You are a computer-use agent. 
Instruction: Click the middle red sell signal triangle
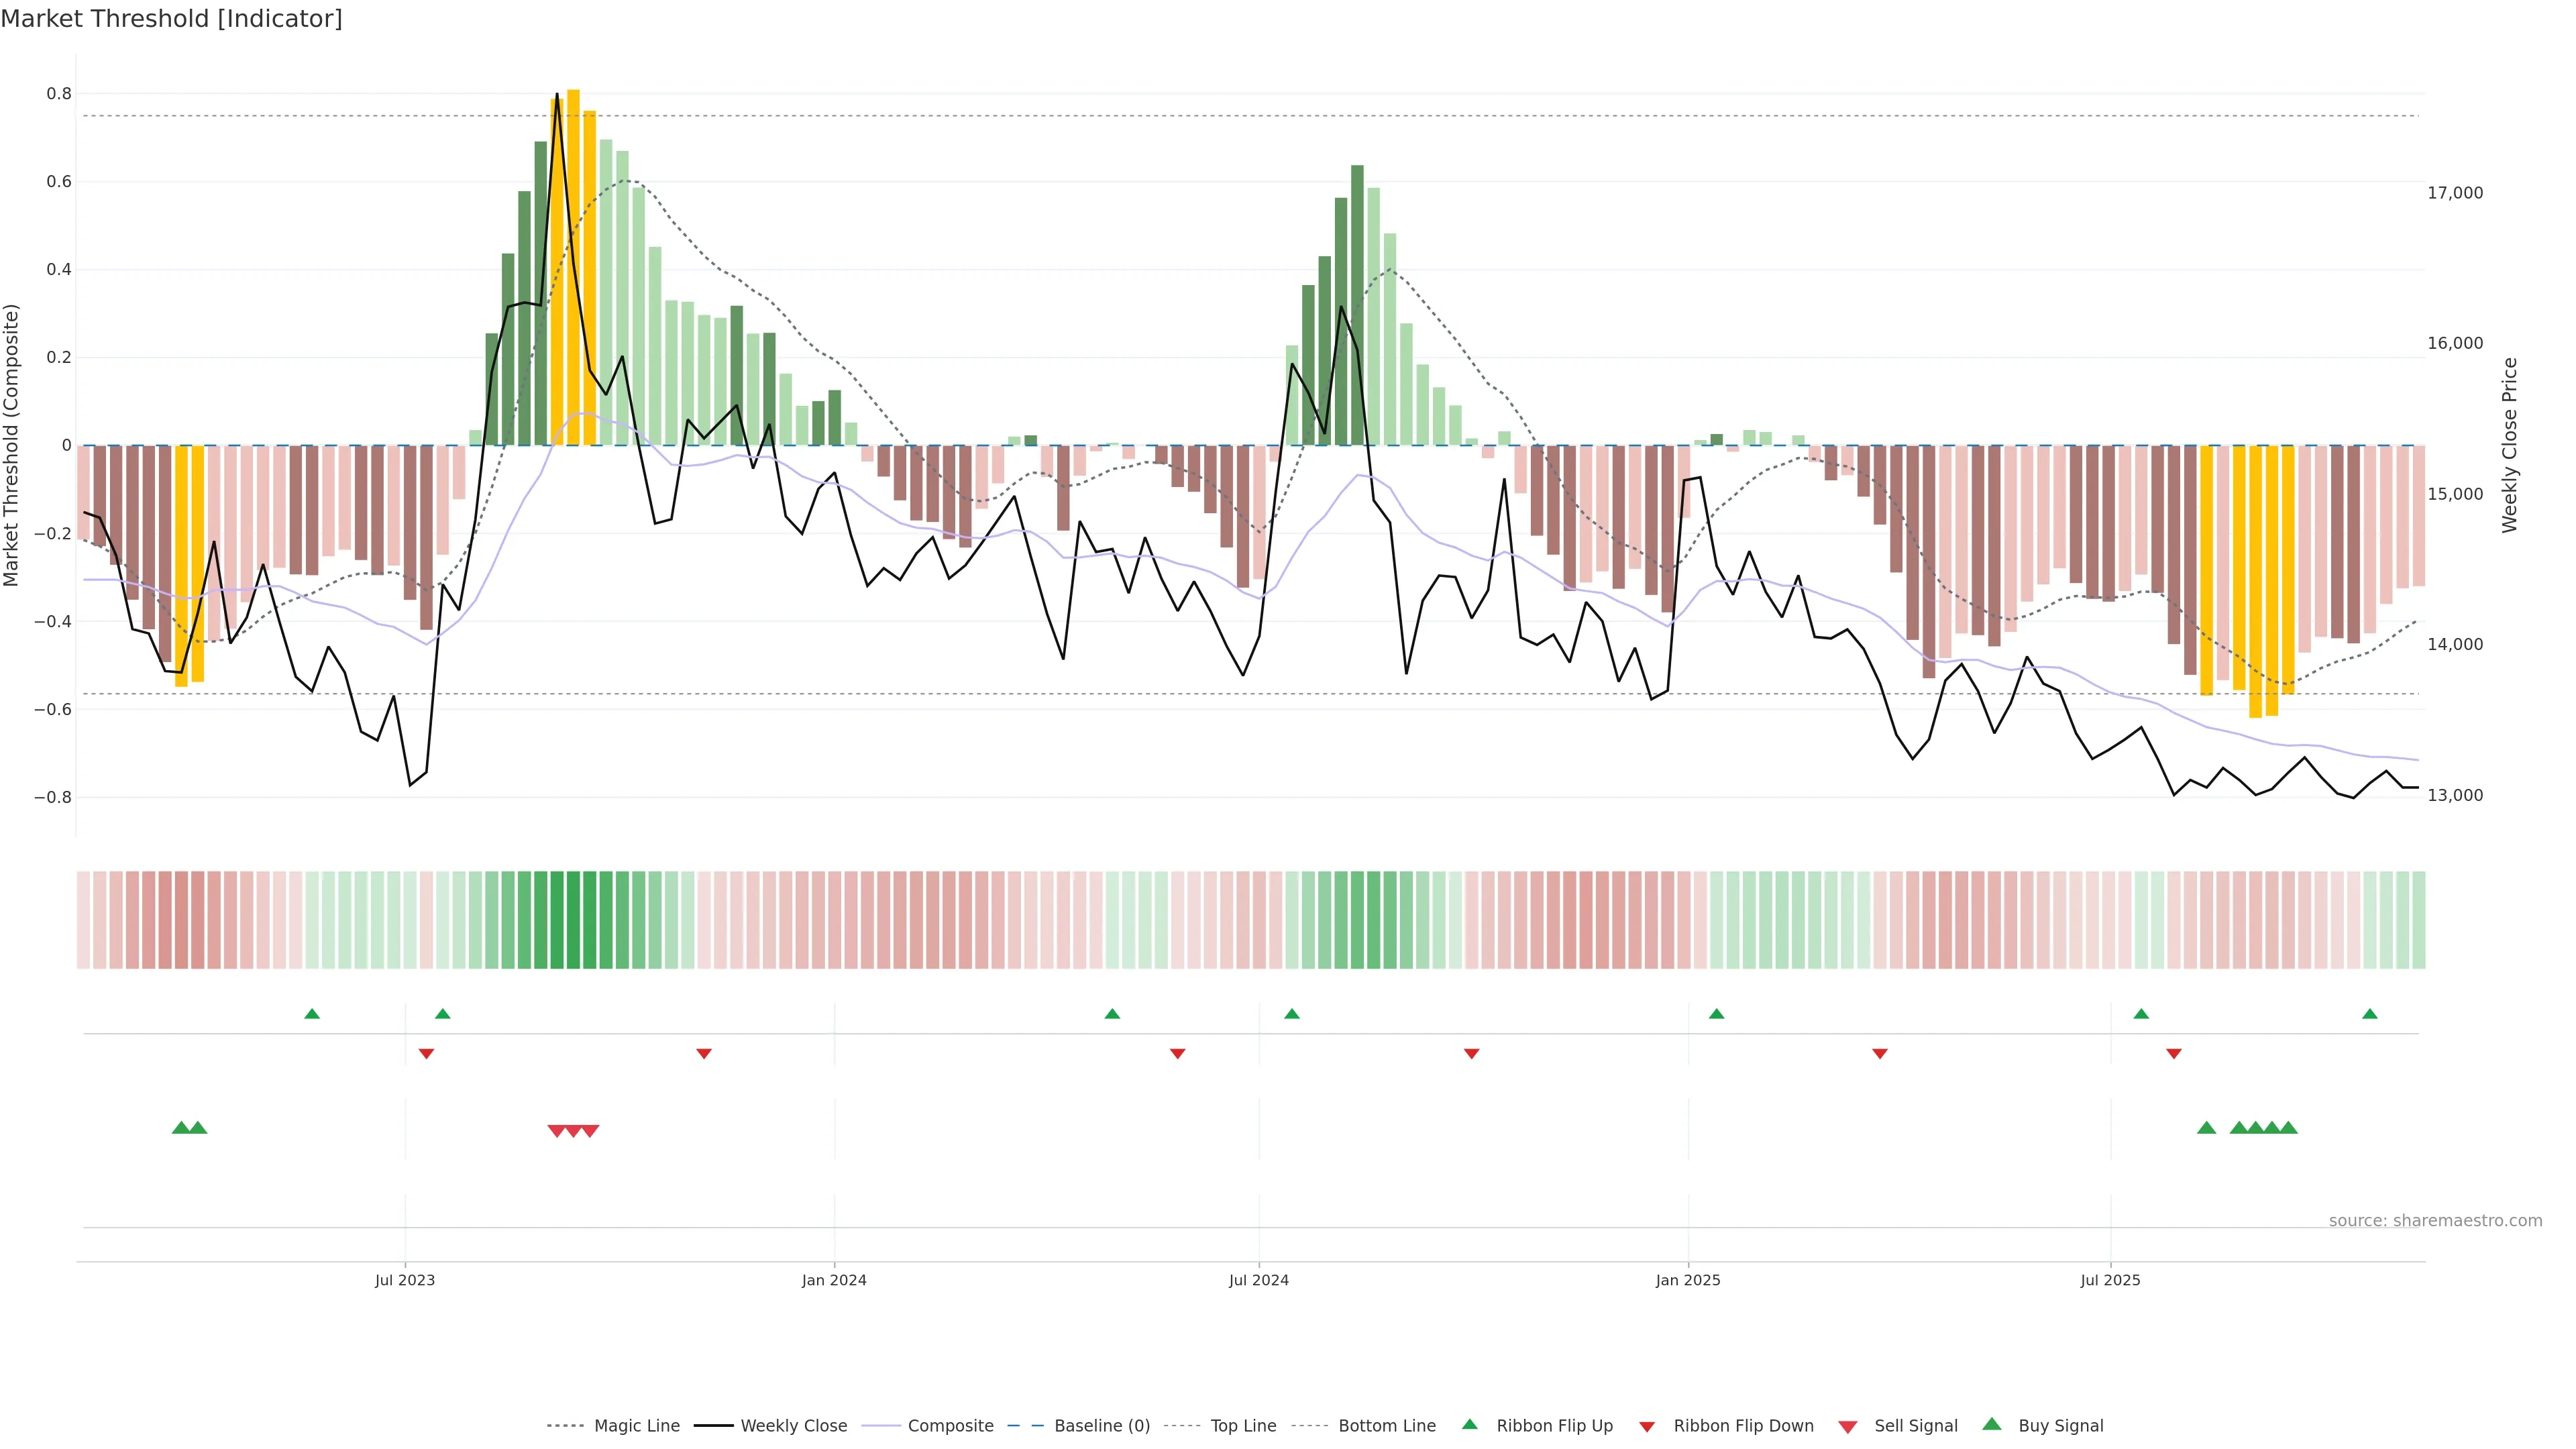(x=574, y=1131)
